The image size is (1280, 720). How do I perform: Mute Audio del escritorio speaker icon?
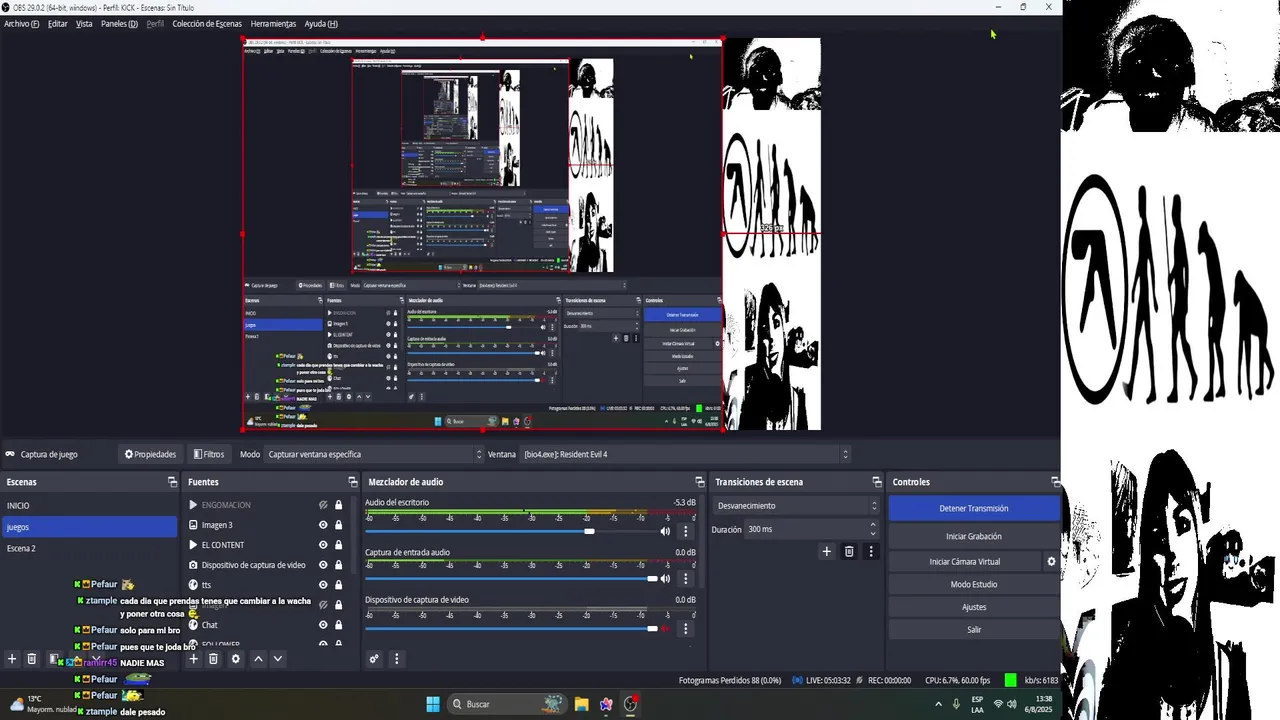point(665,531)
